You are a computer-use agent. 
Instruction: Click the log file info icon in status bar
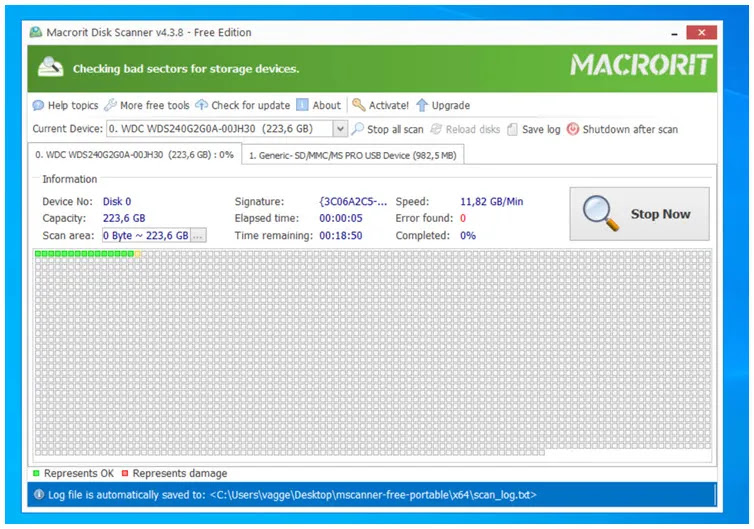(x=39, y=494)
